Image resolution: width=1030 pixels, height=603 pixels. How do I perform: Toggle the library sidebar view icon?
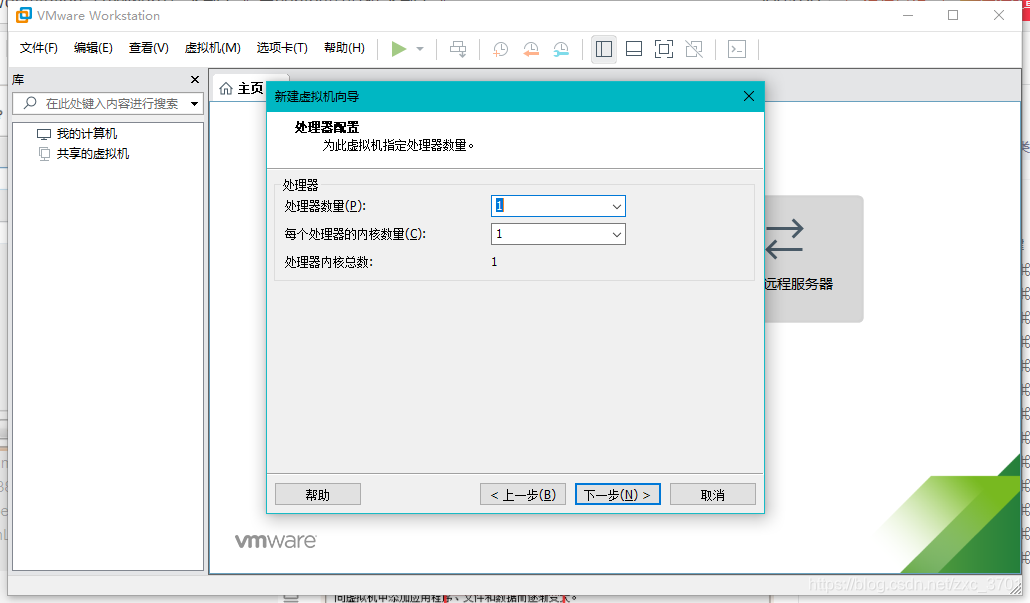point(604,49)
